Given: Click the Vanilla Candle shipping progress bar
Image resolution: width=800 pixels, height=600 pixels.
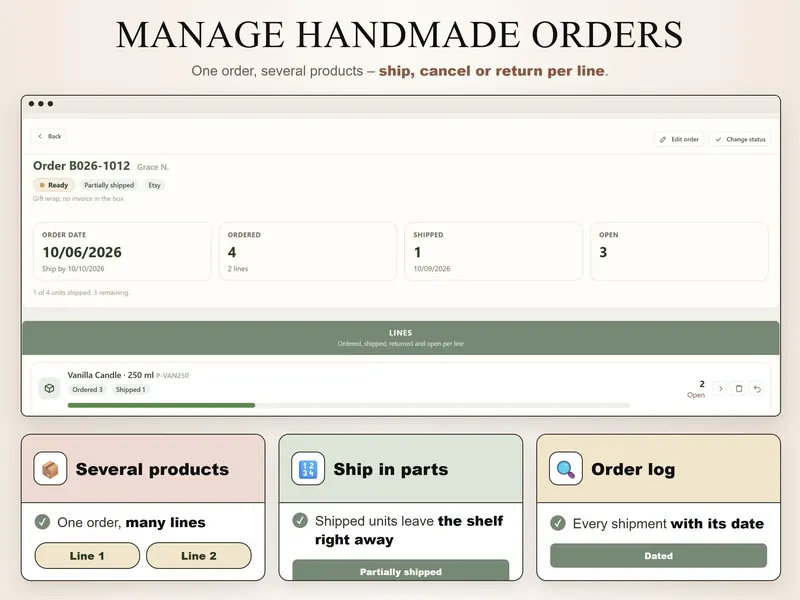Looking at the screenshot, I should pyautogui.click(x=349, y=405).
